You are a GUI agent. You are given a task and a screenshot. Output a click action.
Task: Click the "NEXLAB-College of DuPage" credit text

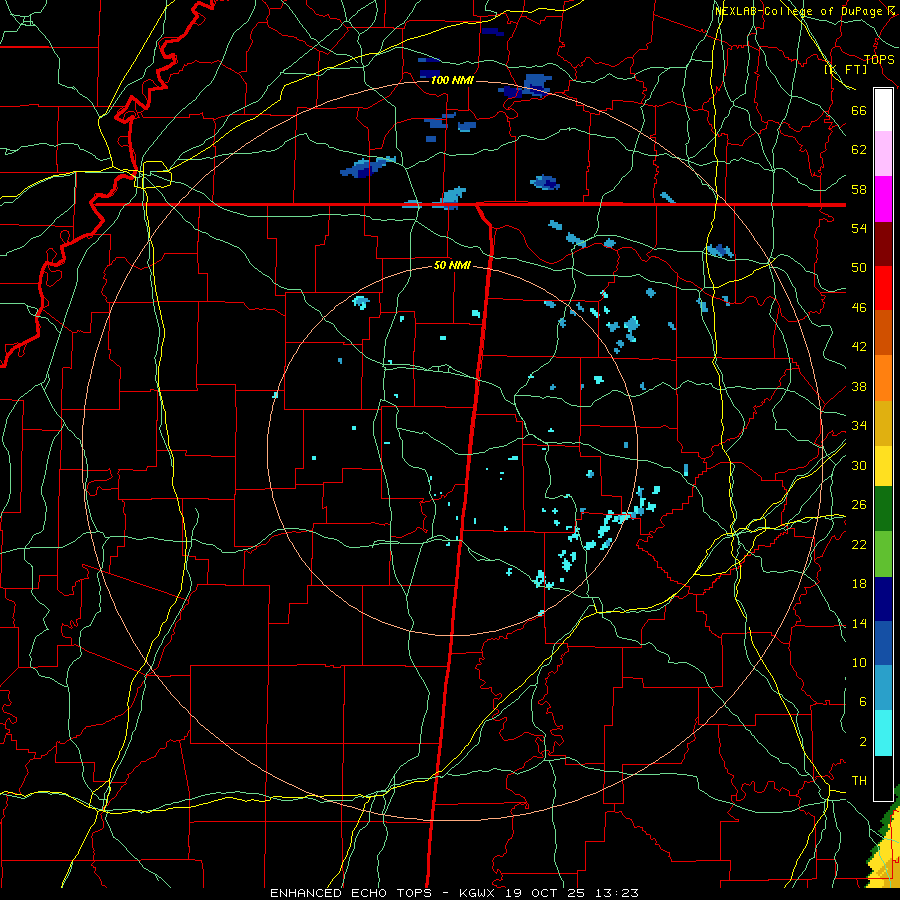[x=801, y=11]
